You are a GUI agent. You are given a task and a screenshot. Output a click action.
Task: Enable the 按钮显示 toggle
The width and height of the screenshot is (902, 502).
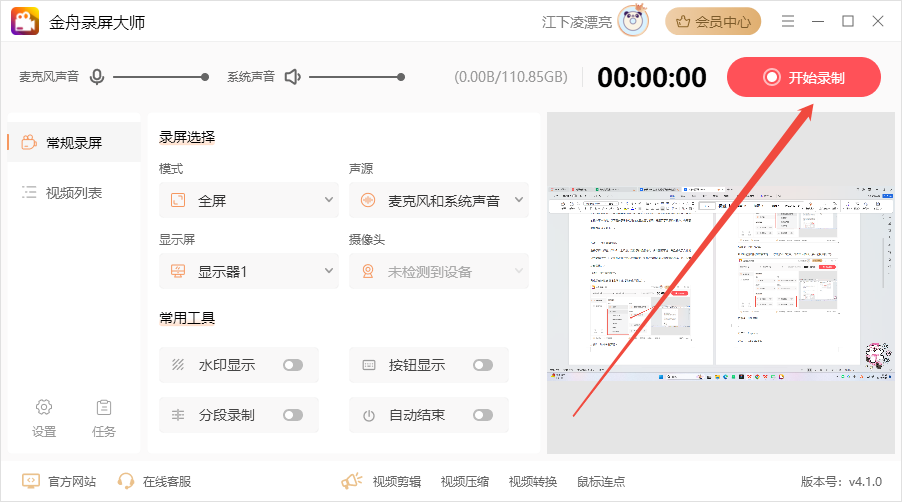(x=483, y=365)
